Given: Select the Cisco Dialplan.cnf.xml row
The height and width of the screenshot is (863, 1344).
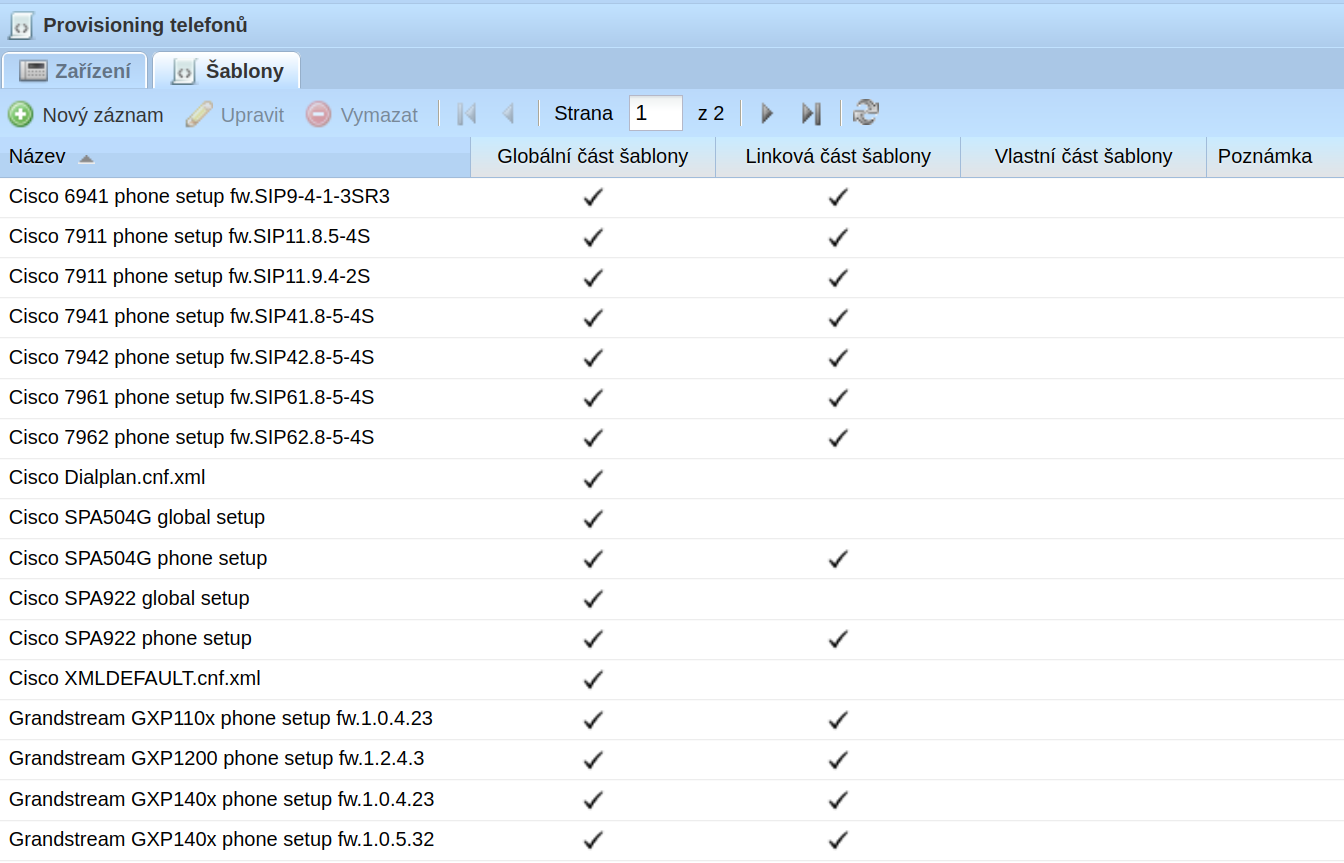Looking at the screenshot, I should click(672, 479).
